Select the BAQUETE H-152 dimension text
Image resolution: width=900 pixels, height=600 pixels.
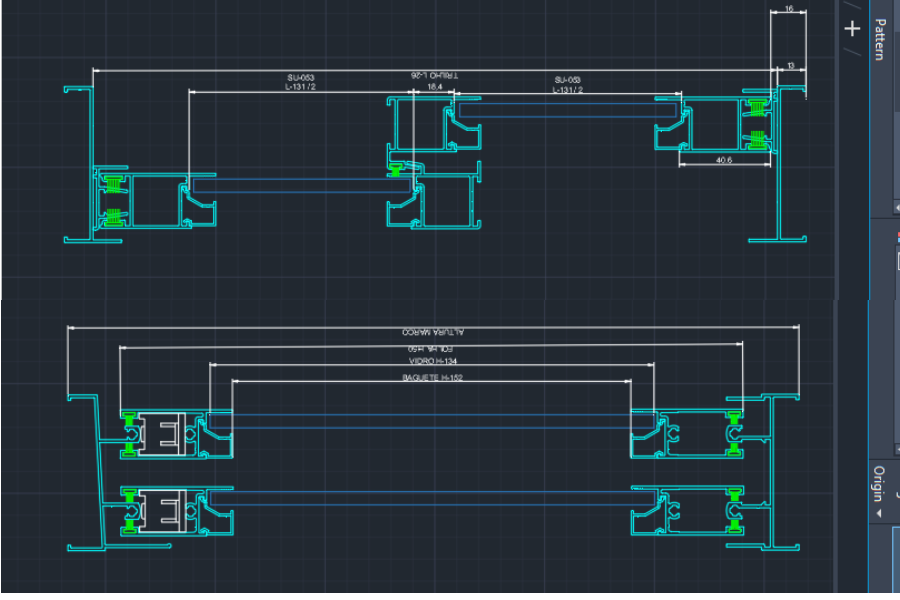(x=433, y=378)
